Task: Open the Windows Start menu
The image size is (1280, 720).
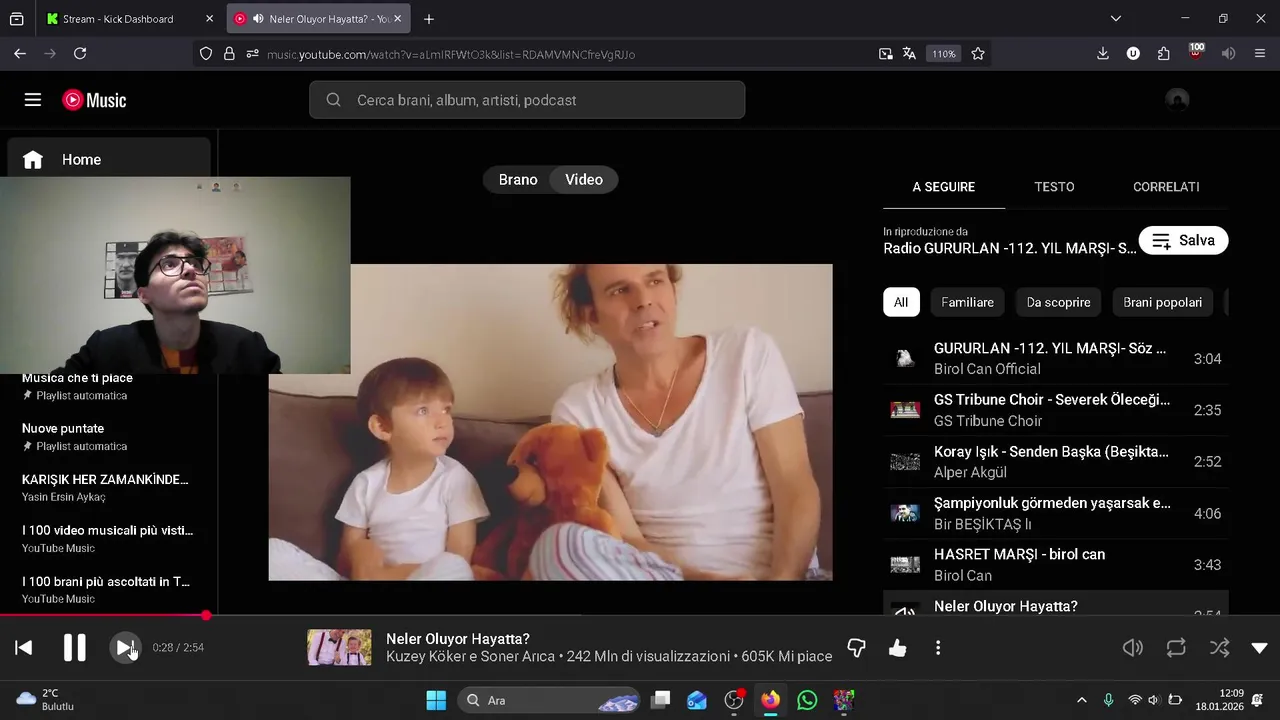Action: point(436,700)
